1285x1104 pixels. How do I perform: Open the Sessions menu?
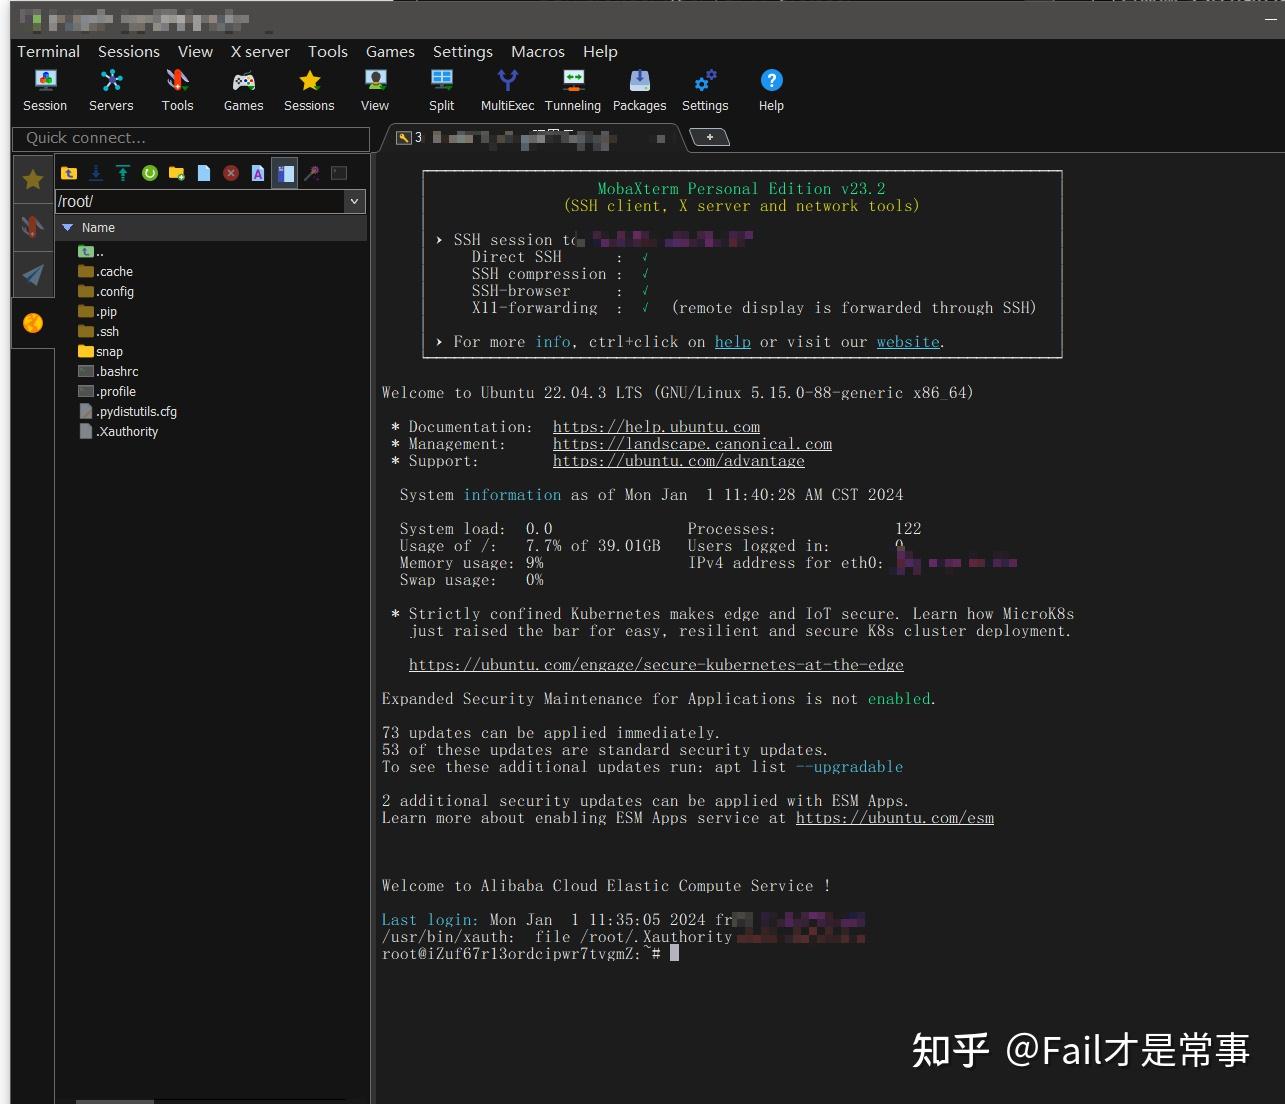tap(129, 51)
